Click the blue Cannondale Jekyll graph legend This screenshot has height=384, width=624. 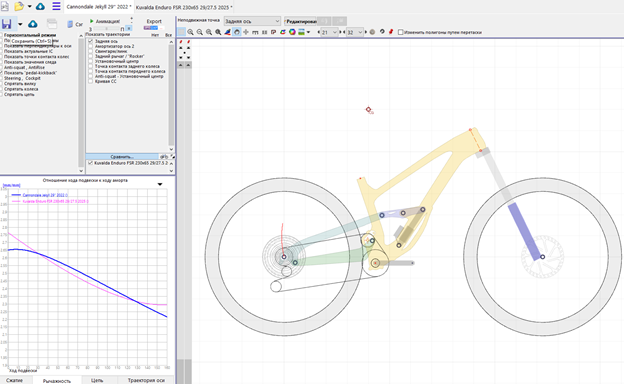tap(40, 195)
